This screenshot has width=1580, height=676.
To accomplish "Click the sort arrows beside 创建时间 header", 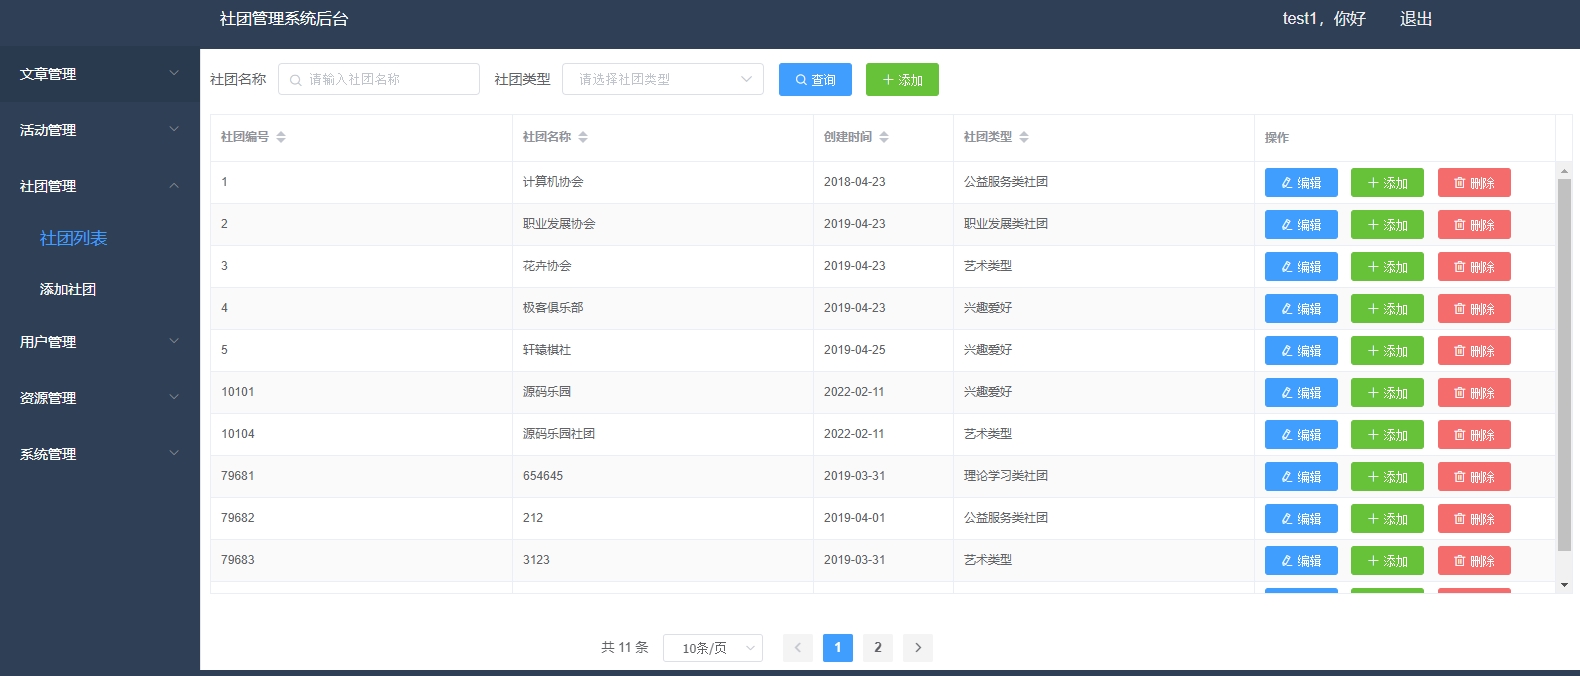I will point(884,137).
